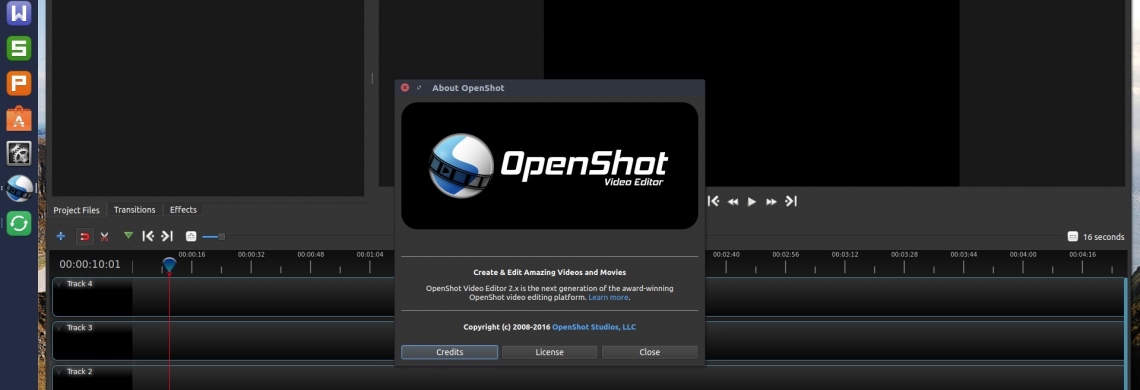The image size is (1140, 390).
Task: Expand the Track 4 menu arrow
Action: [58, 284]
